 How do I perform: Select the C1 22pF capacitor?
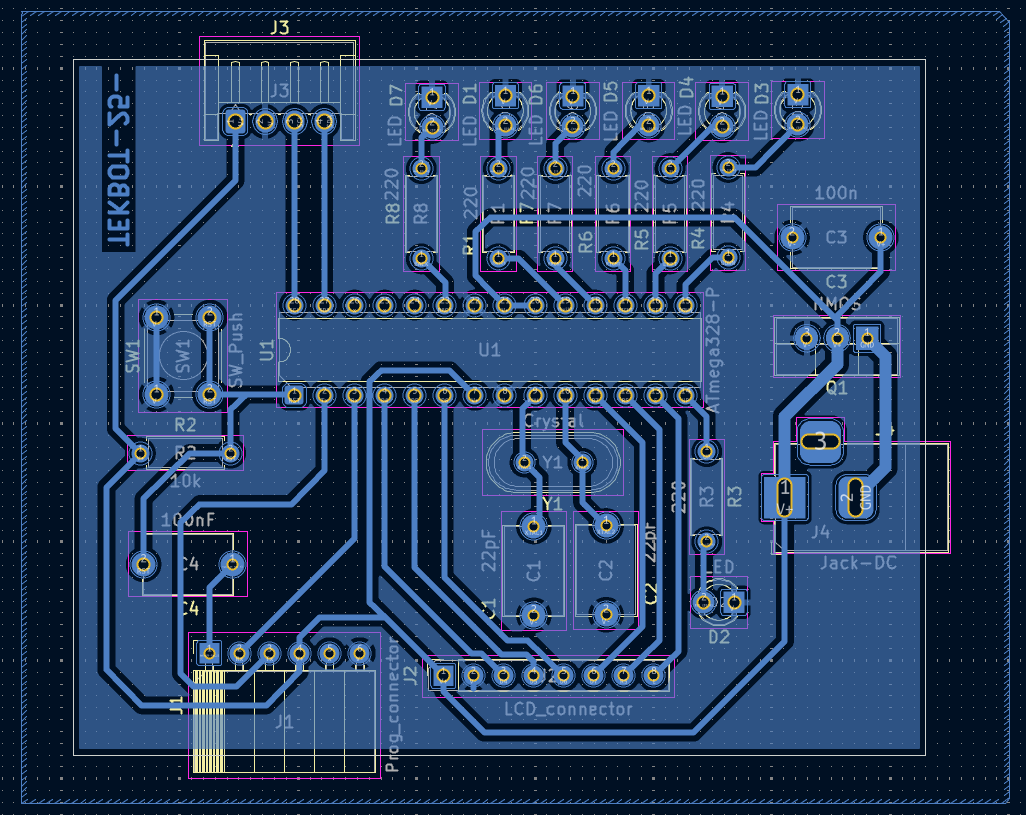pyautogui.click(x=533, y=570)
